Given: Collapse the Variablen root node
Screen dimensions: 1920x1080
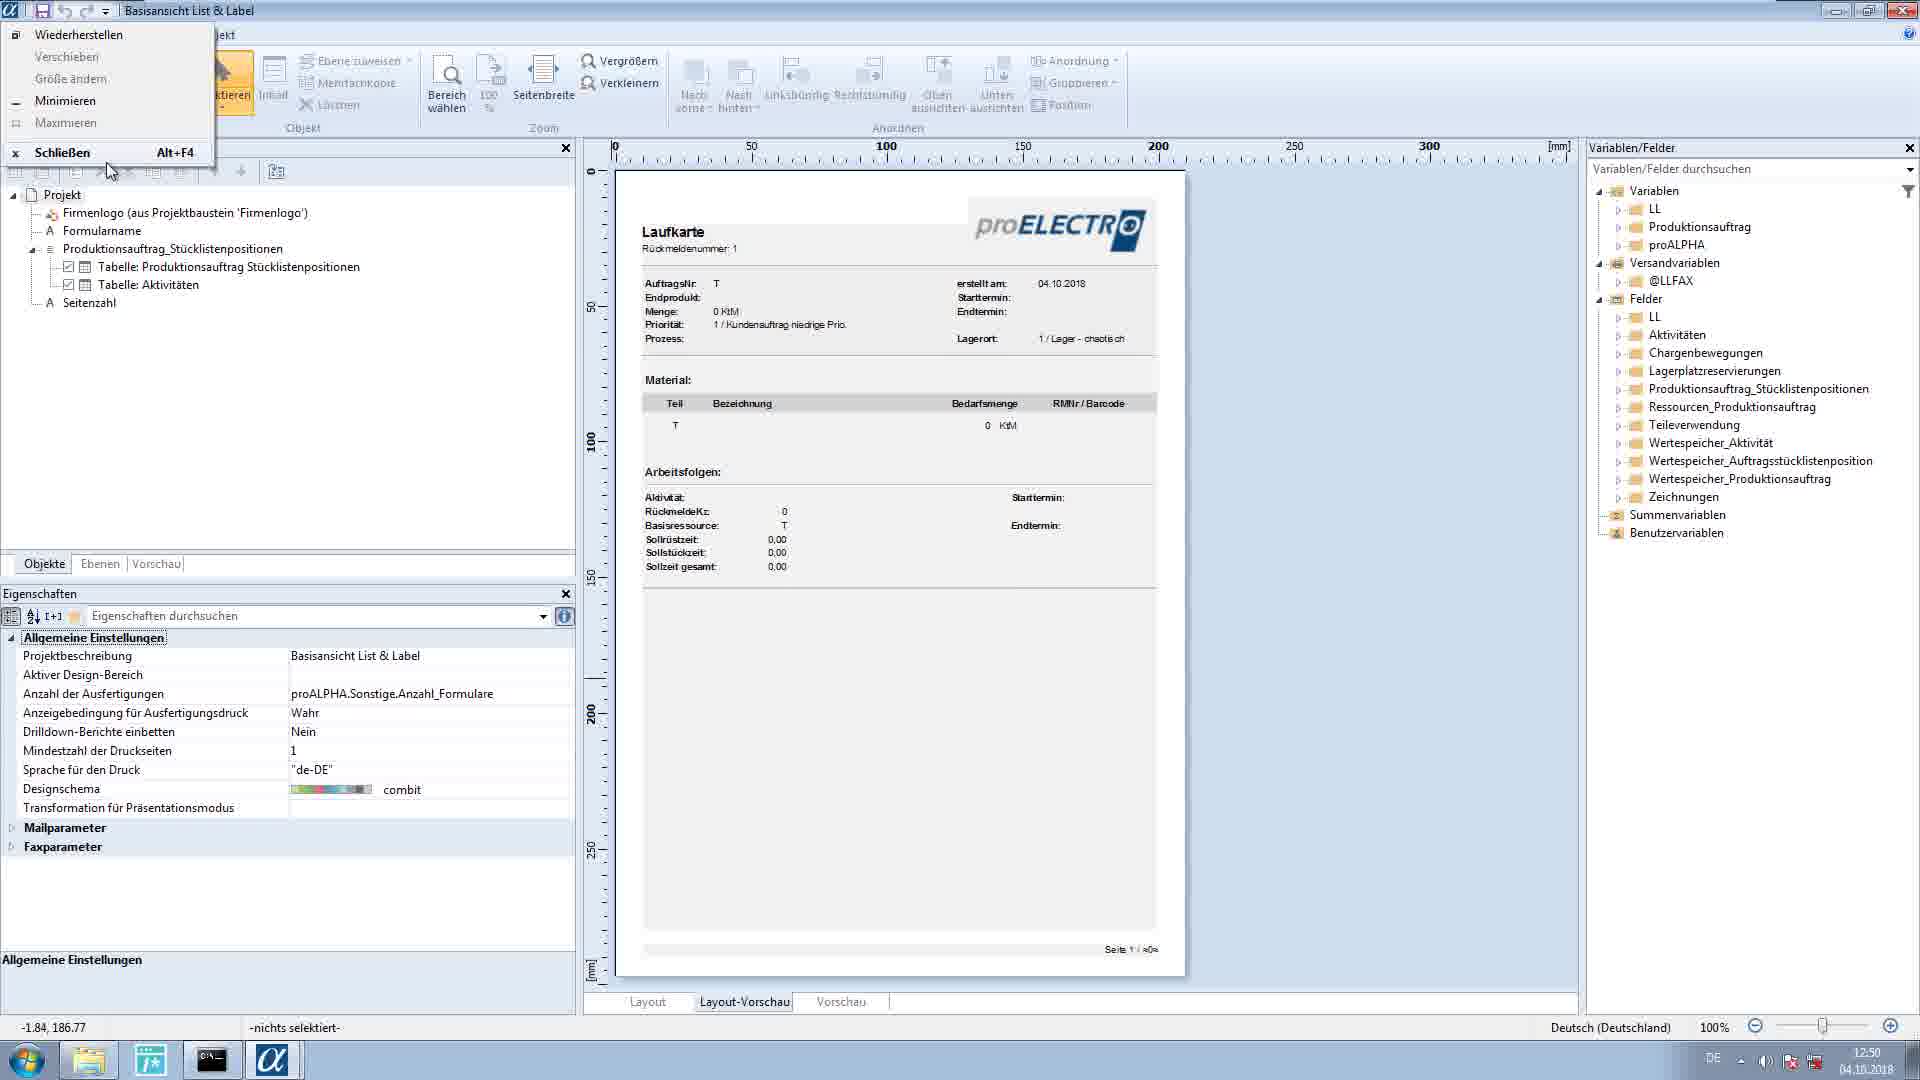Looking at the screenshot, I should coord(1599,192).
